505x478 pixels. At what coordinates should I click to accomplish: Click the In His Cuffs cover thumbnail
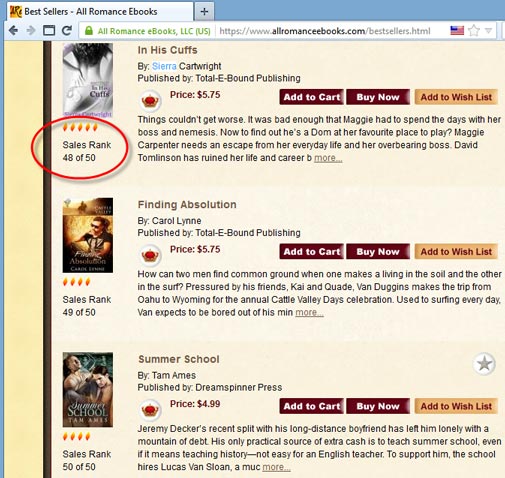pos(88,80)
